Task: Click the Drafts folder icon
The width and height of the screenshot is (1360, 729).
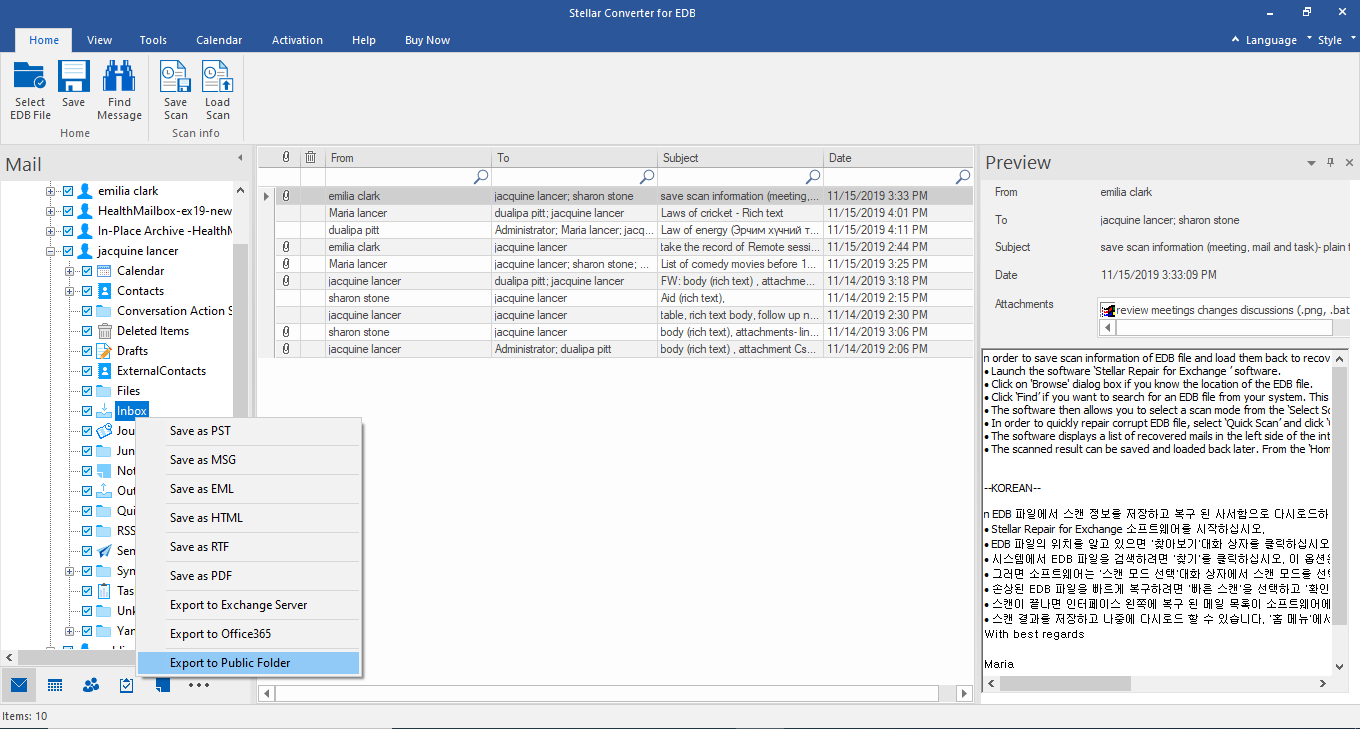Action: coord(104,351)
